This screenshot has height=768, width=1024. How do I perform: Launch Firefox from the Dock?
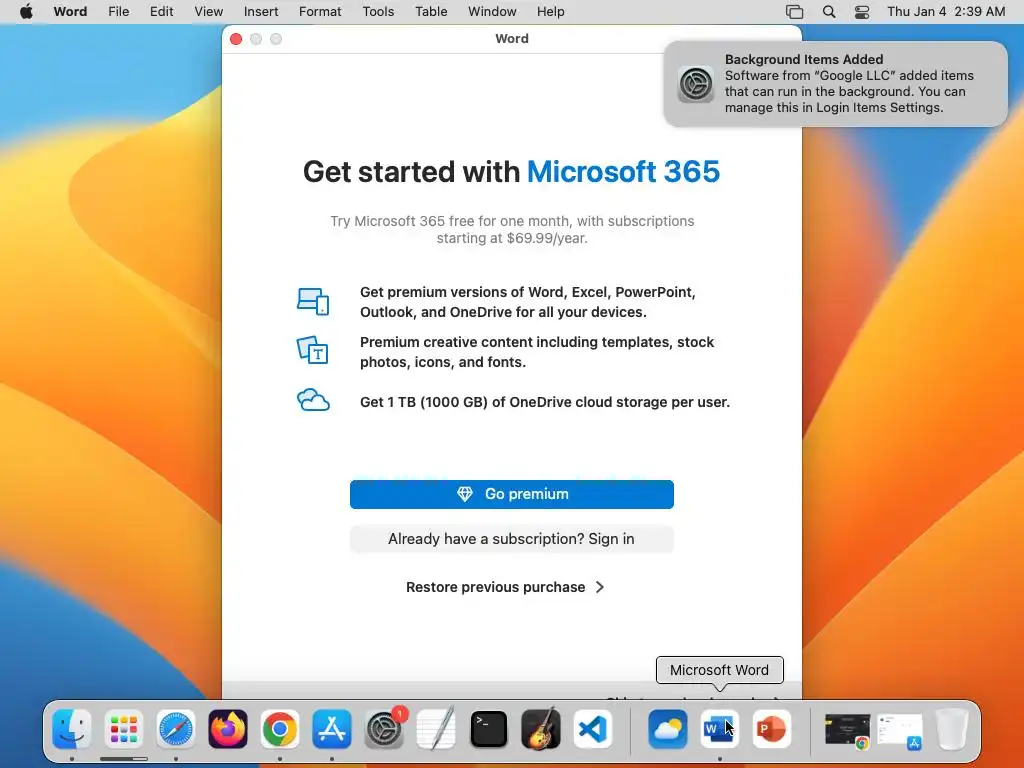pyautogui.click(x=228, y=729)
